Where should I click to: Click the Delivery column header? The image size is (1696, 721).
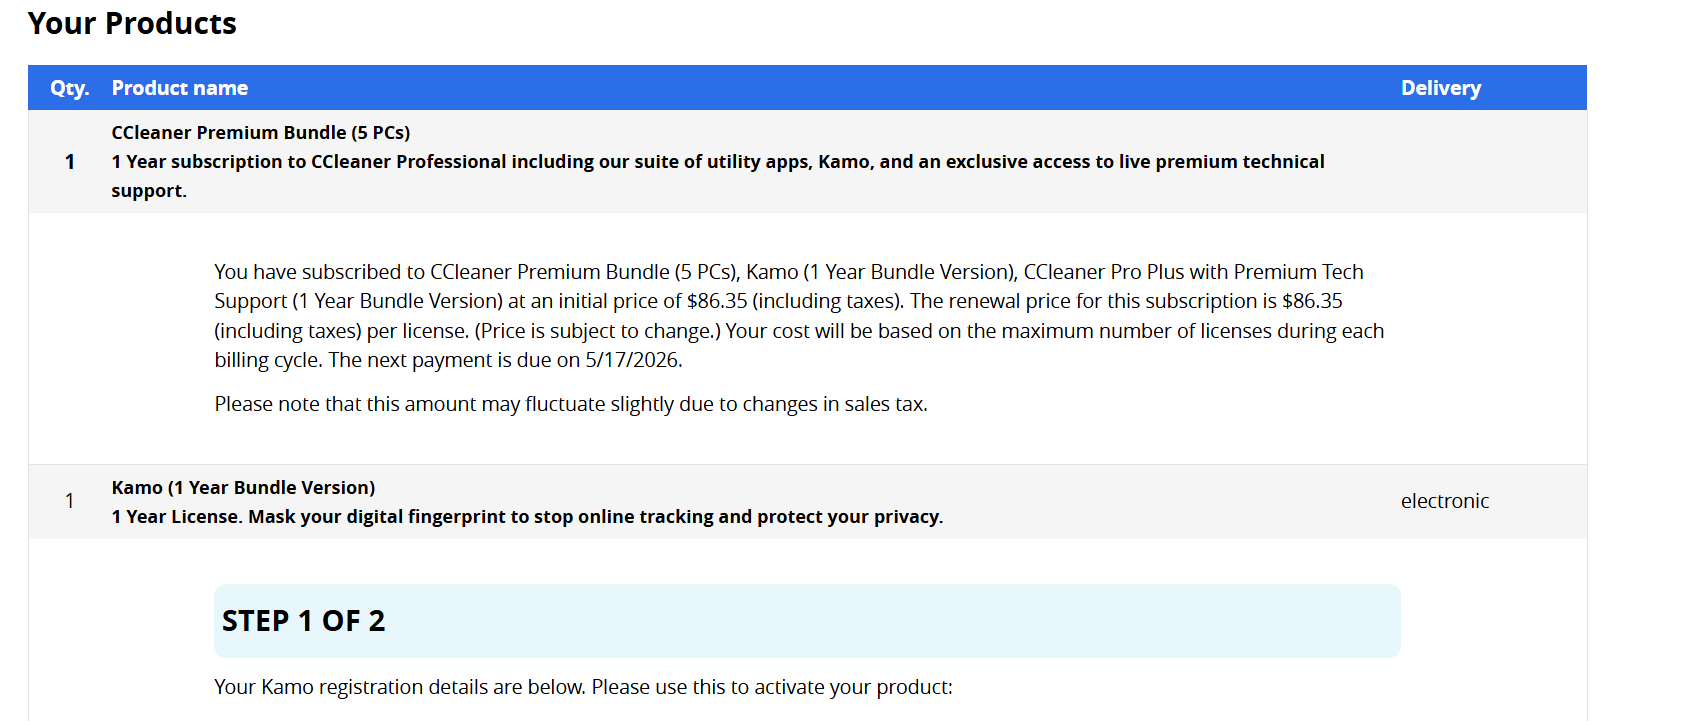click(1441, 88)
